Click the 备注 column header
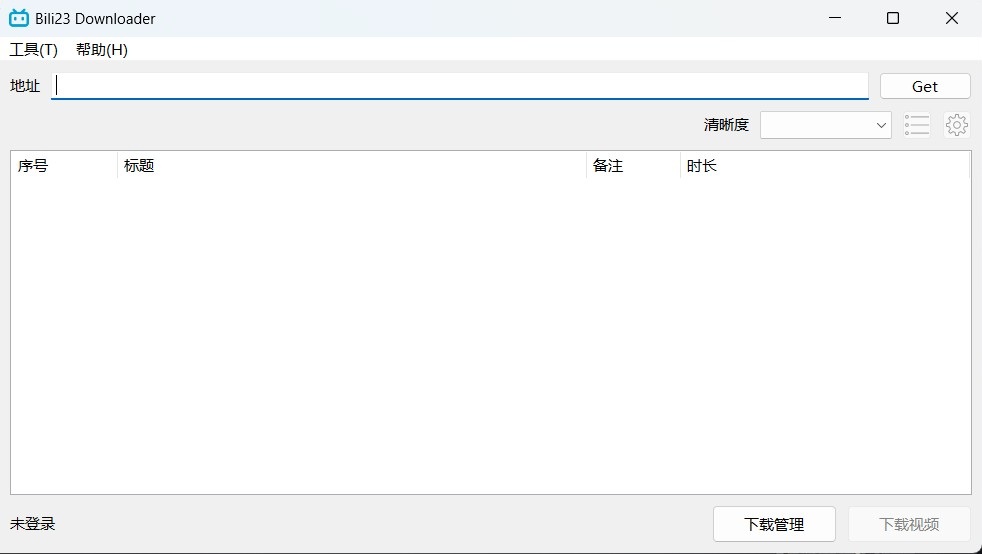Viewport: 982px width, 554px height. [633, 165]
